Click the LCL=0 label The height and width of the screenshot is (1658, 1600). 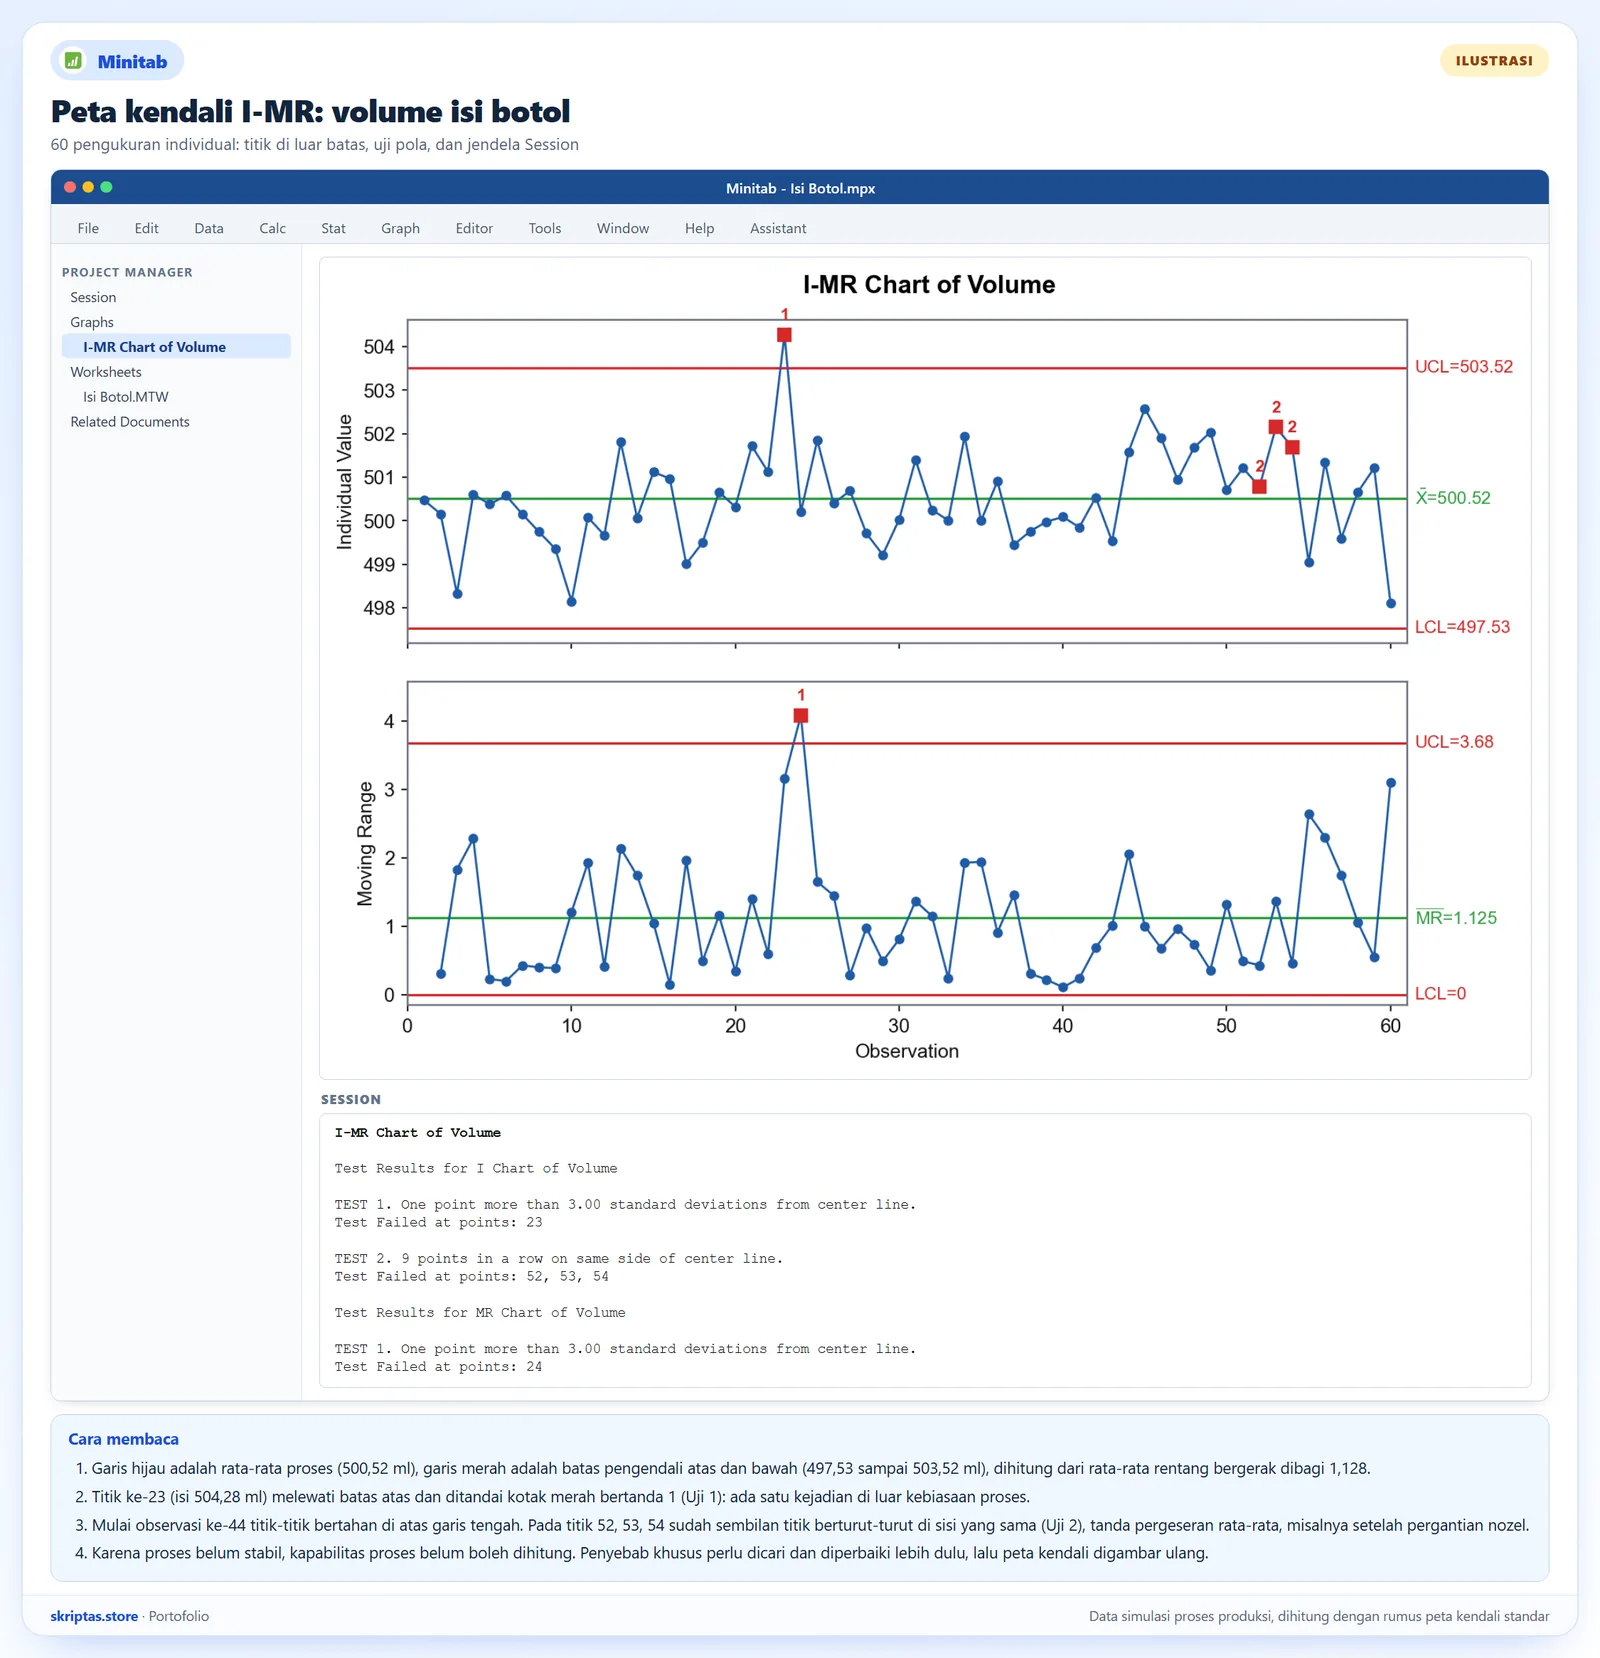pos(1440,994)
